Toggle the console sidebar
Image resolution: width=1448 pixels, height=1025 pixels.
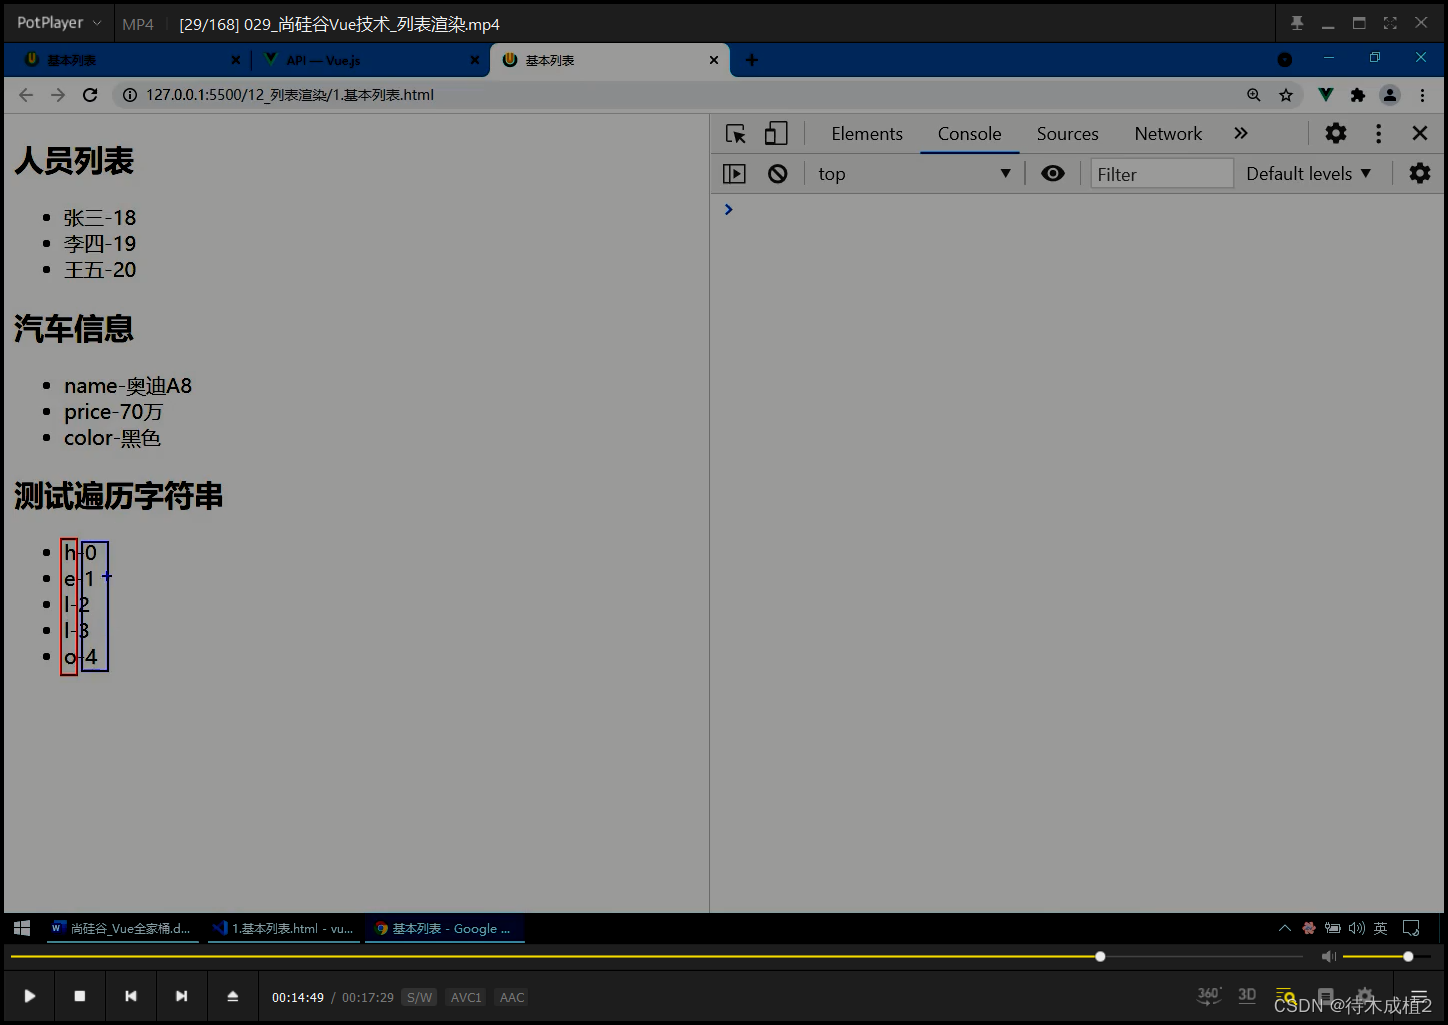[734, 174]
